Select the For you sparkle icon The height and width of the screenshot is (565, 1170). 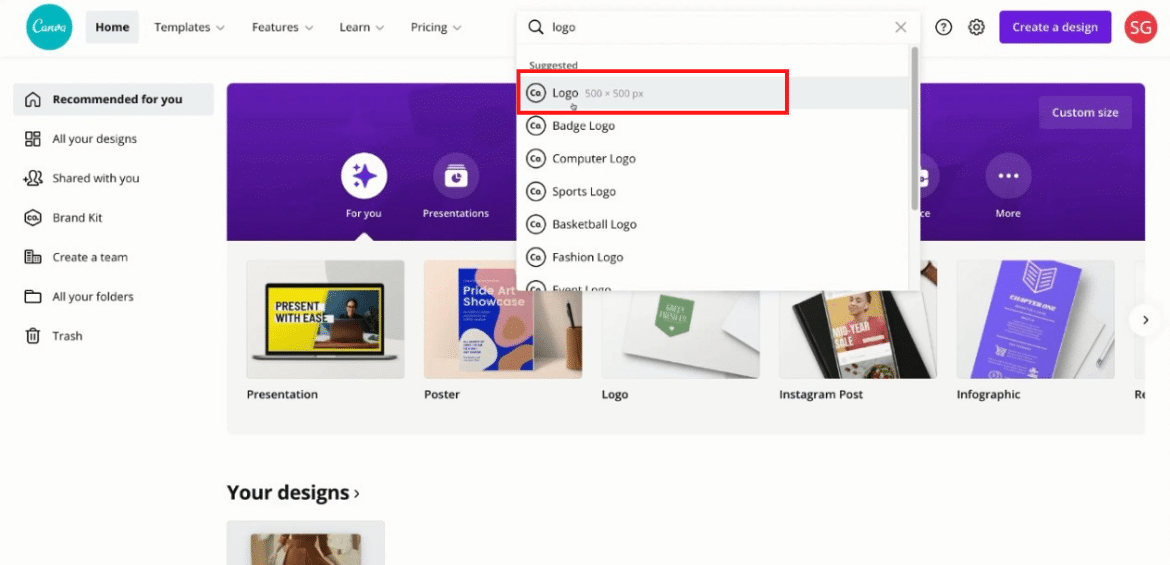click(363, 177)
